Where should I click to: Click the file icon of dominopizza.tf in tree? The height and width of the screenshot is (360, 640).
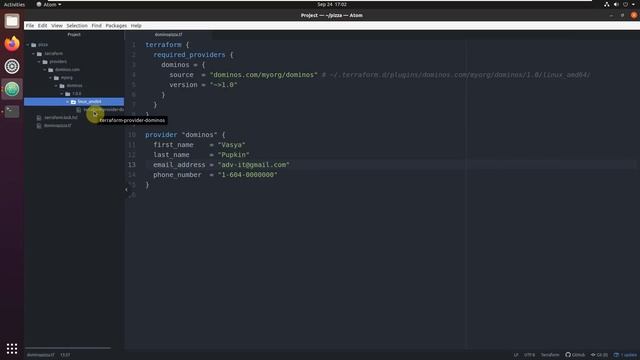(x=39, y=126)
